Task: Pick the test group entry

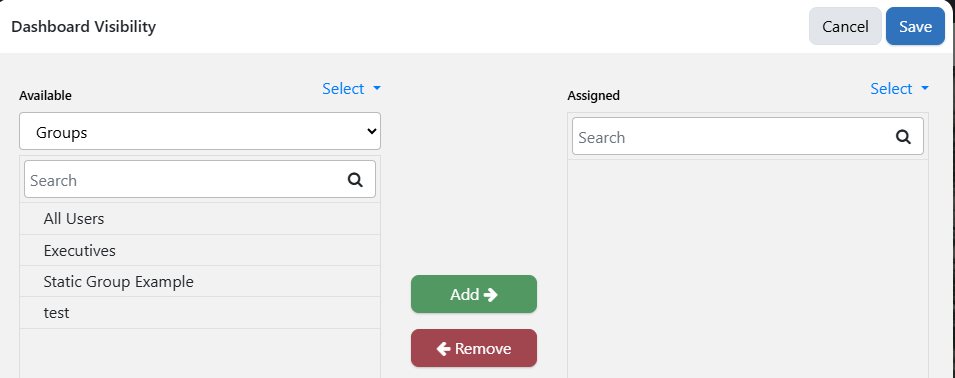Action: click(x=200, y=313)
